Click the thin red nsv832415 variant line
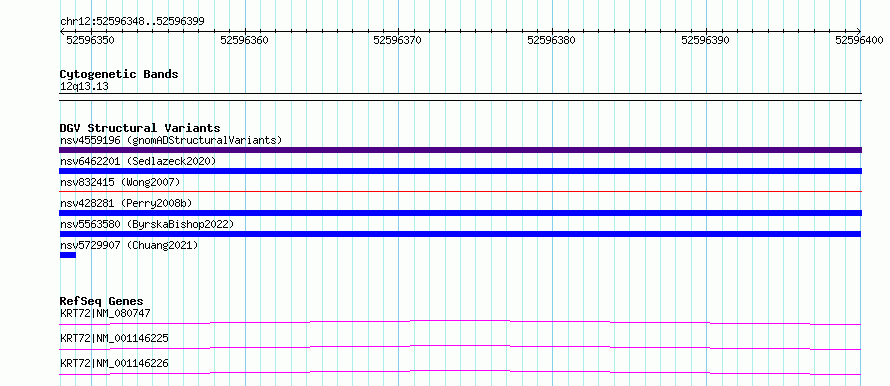890x386 pixels. pos(460,192)
